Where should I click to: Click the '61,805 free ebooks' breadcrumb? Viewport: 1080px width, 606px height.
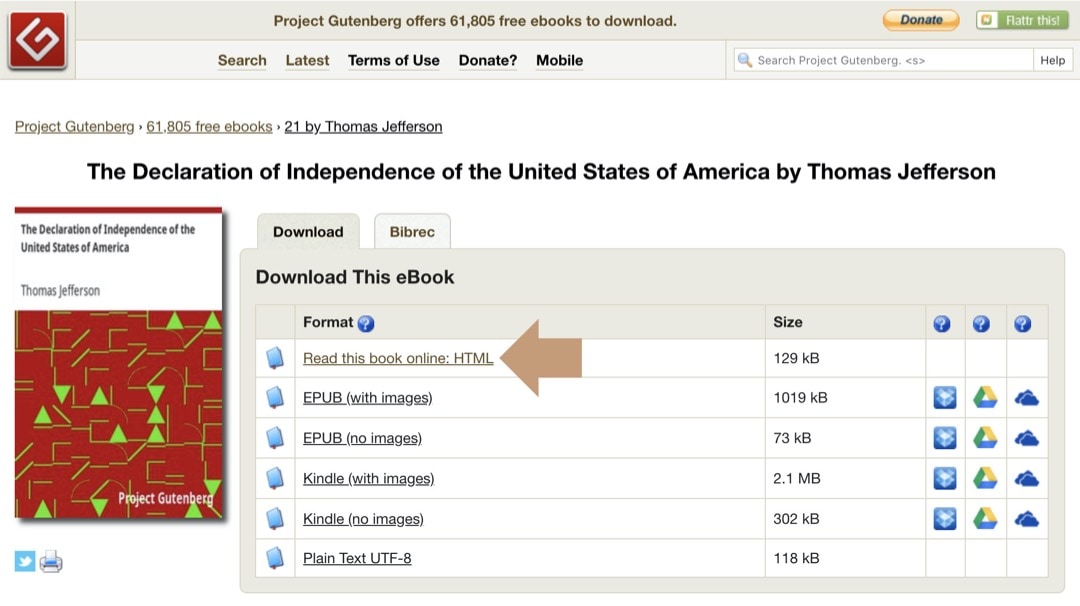(208, 126)
